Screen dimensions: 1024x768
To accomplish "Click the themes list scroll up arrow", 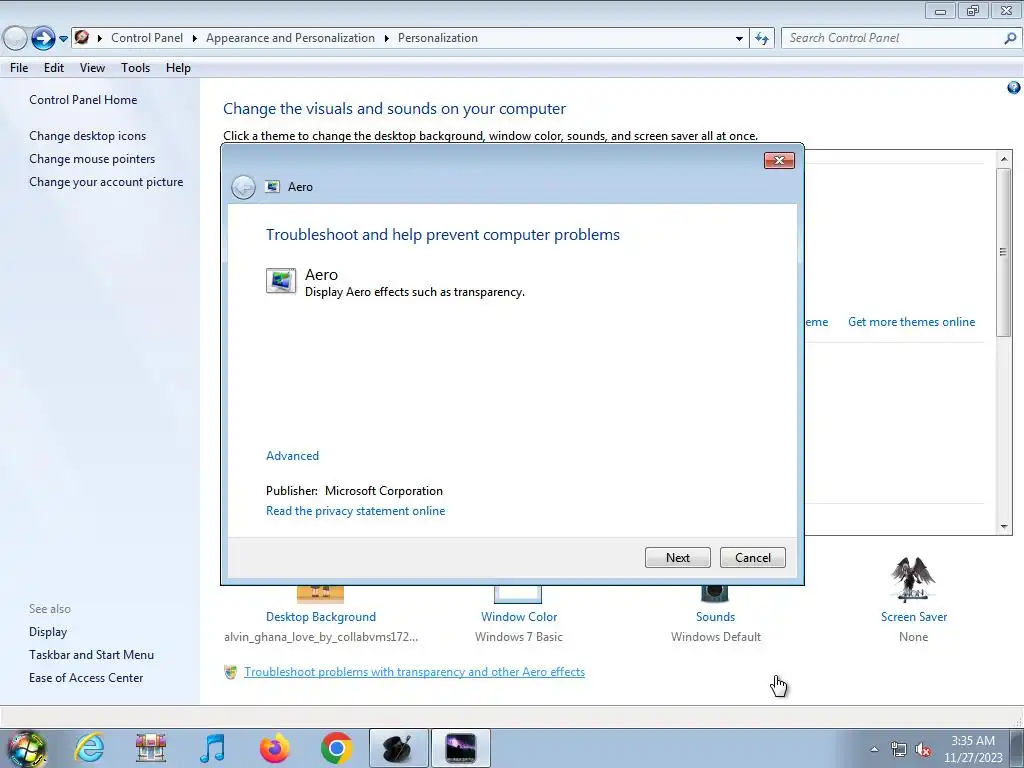I will click(1004, 159).
